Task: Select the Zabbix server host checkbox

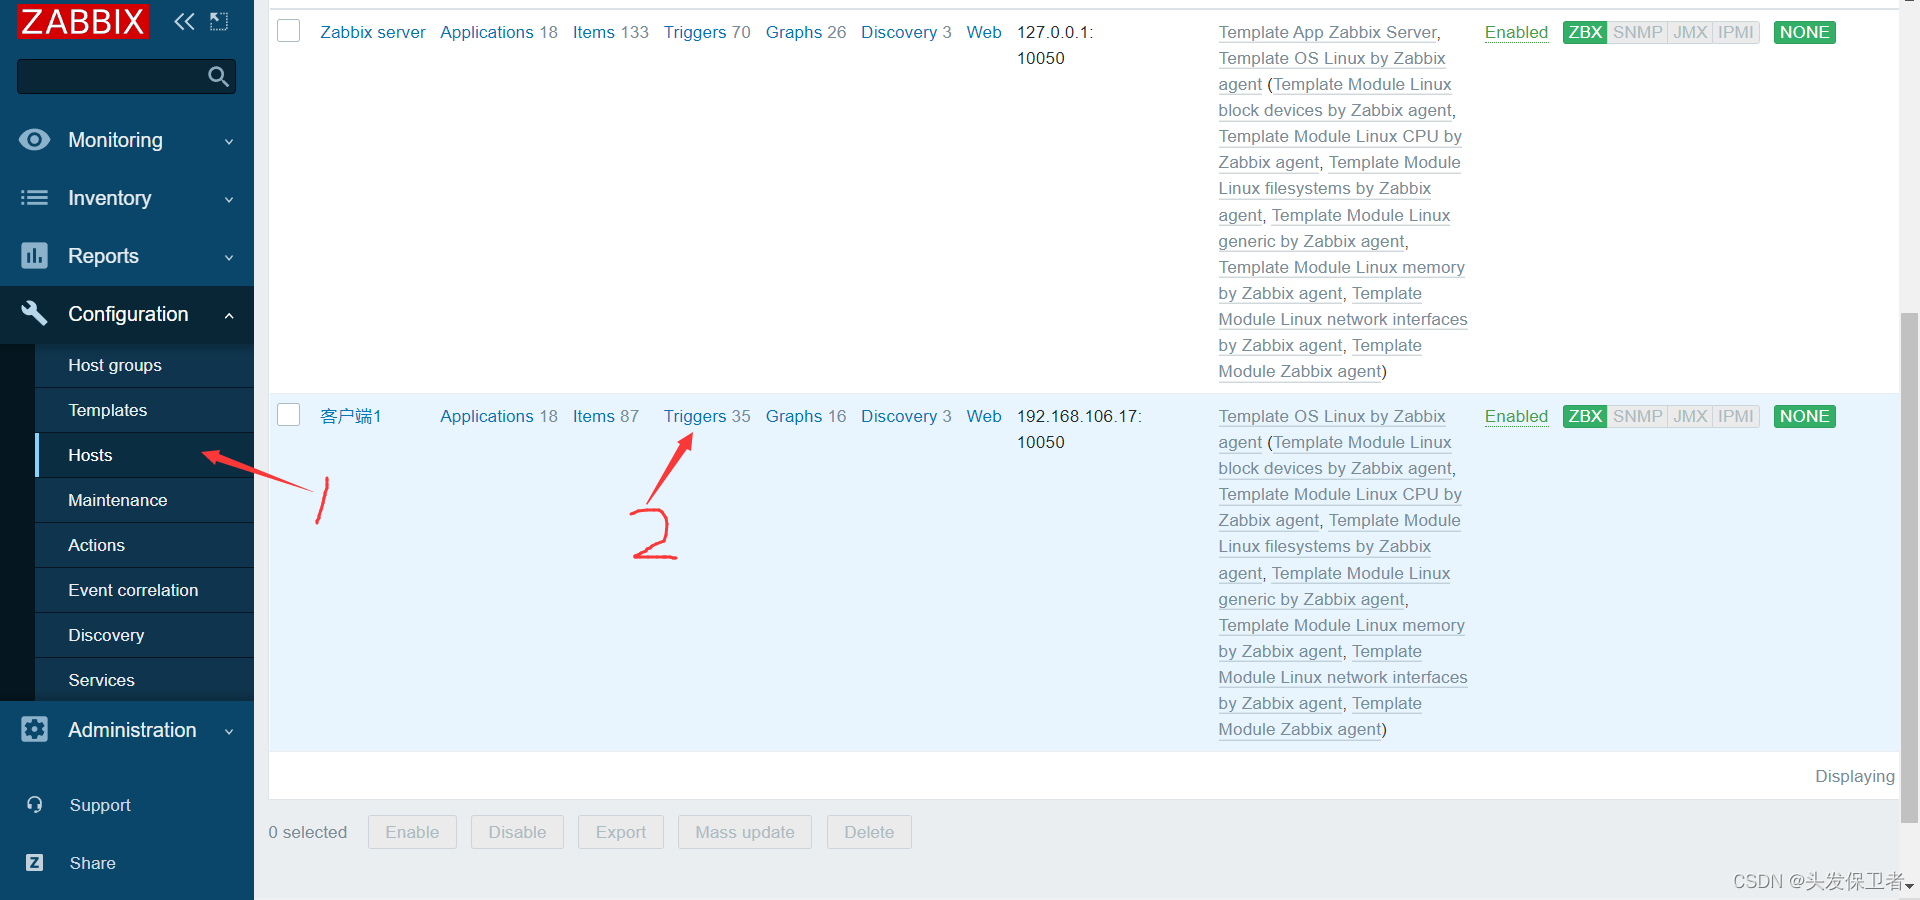Action: 289,31
